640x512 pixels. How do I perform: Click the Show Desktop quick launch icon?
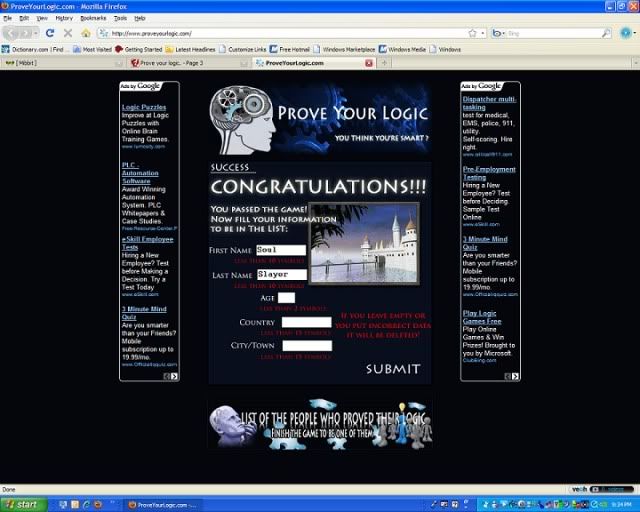tap(63, 505)
